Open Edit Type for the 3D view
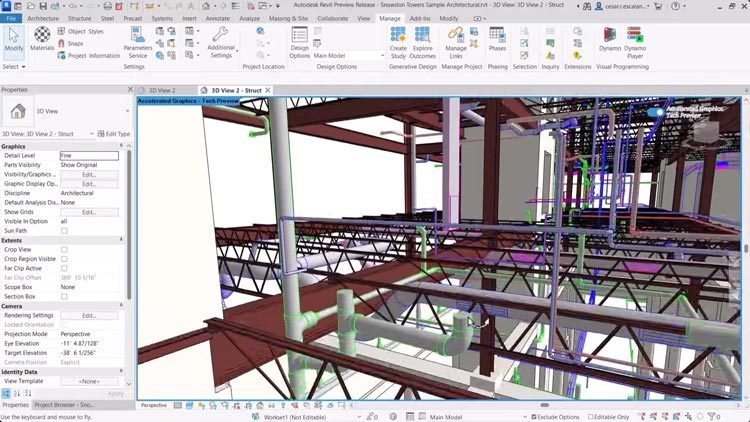The height and width of the screenshot is (422, 750). click(114, 134)
